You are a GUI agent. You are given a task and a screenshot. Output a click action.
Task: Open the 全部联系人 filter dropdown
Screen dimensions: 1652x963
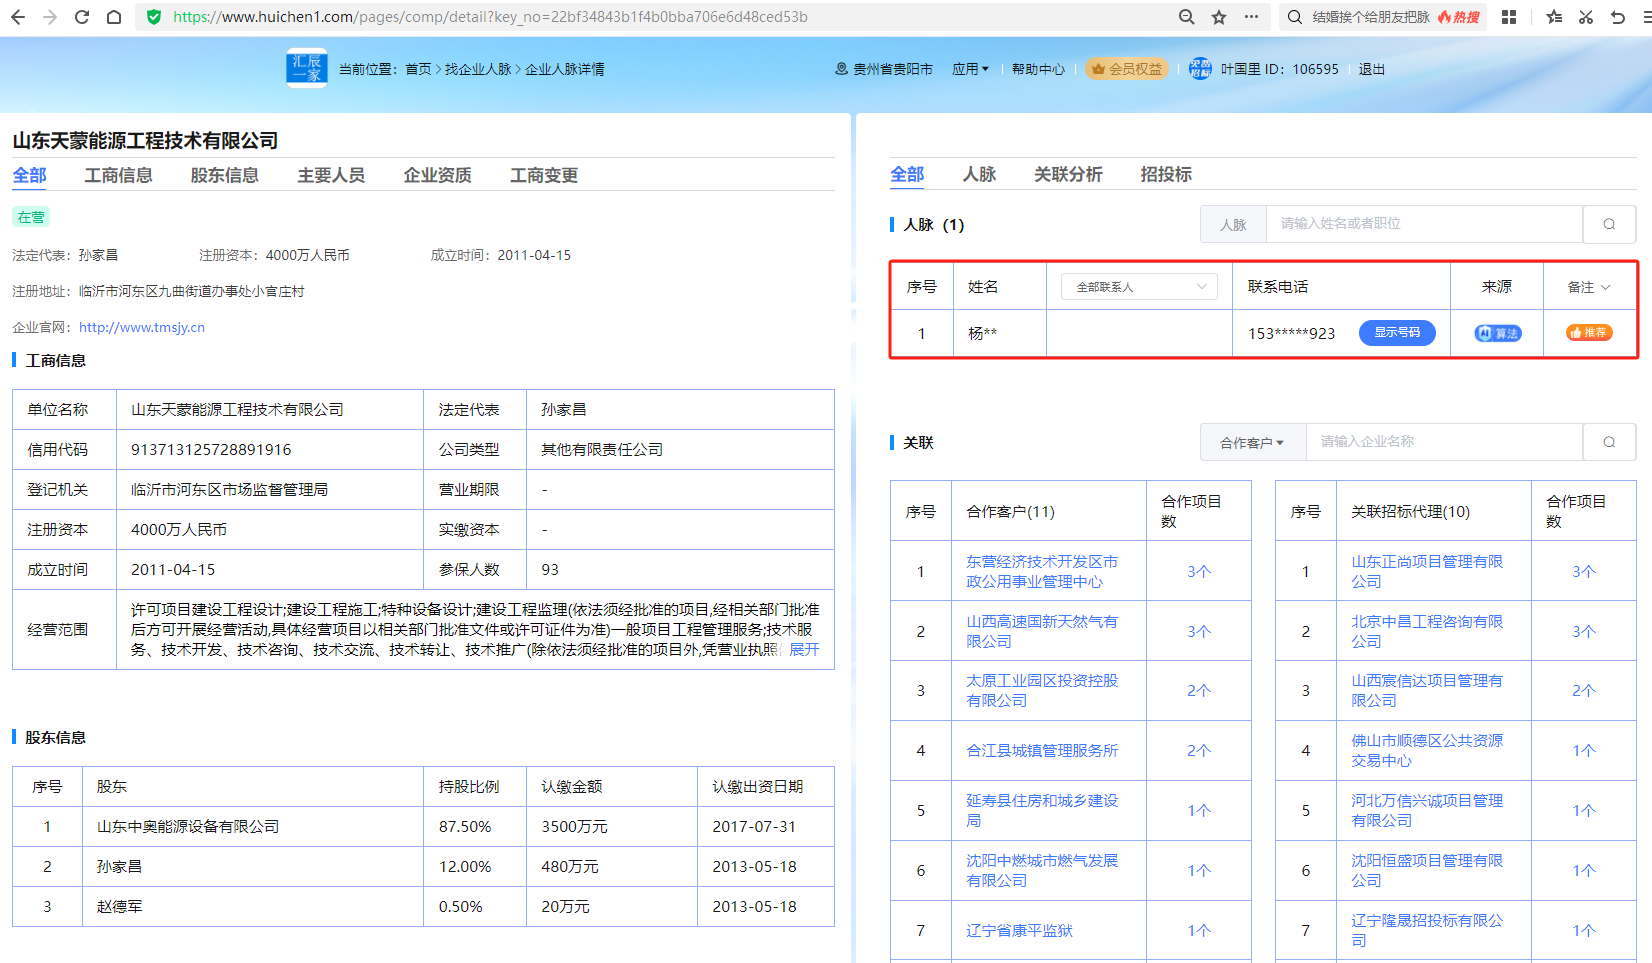tap(1139, 287)
